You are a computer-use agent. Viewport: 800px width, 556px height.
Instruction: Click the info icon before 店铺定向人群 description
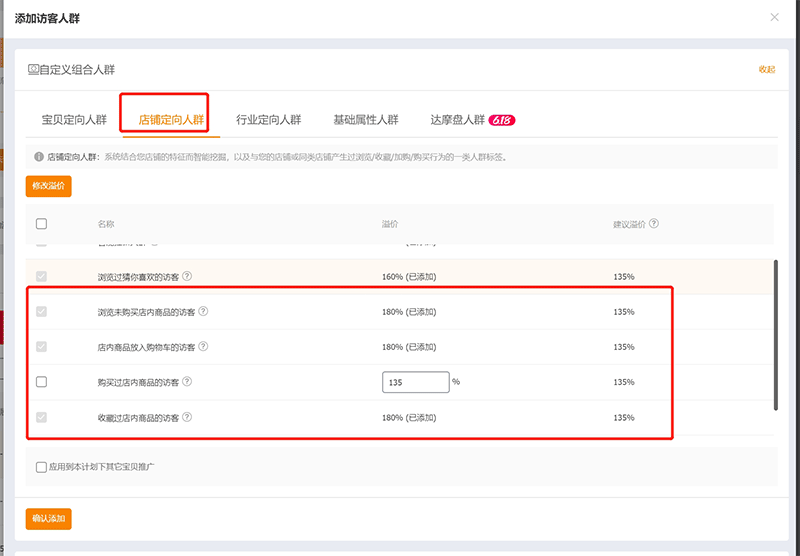click(x=39, y=157)
